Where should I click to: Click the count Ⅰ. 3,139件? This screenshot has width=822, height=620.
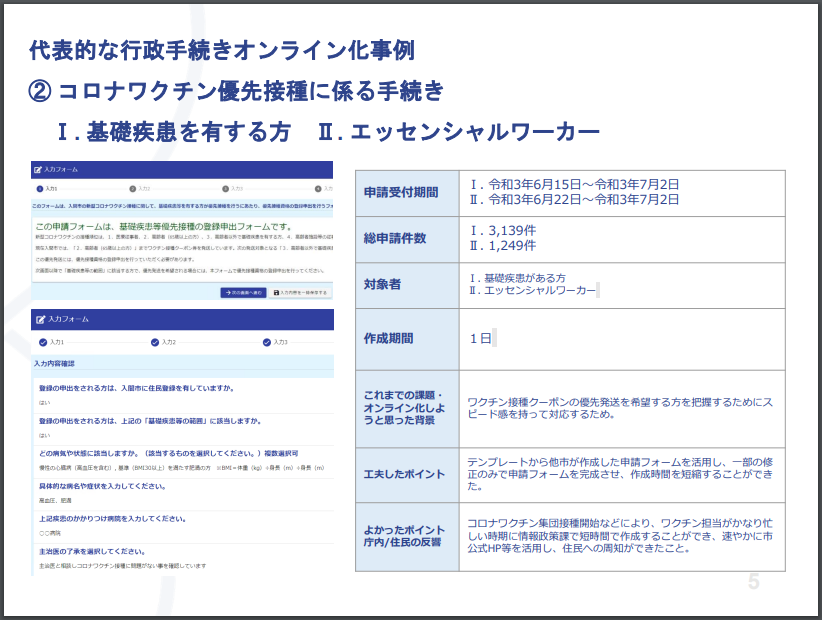[x=503, y=231]
